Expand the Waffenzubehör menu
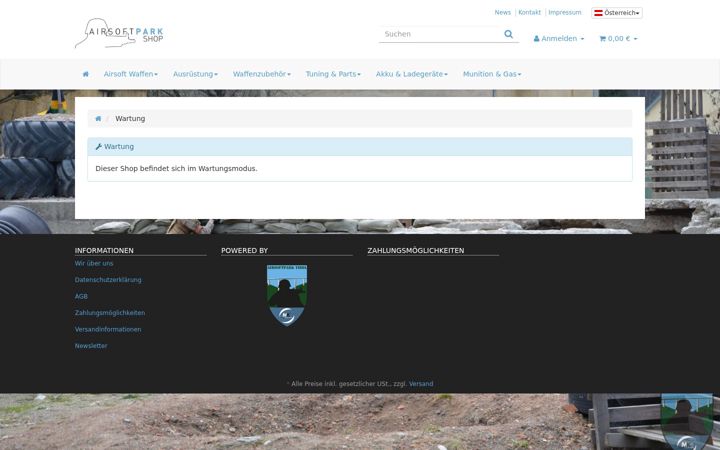This screenshot has width=720, height=450. point(262,74)
